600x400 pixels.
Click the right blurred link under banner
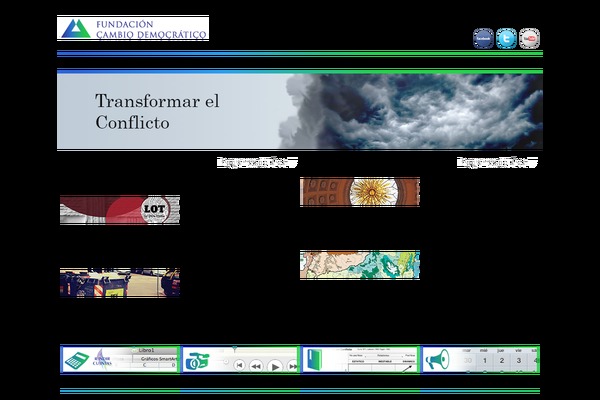click(x=498, y=161)
